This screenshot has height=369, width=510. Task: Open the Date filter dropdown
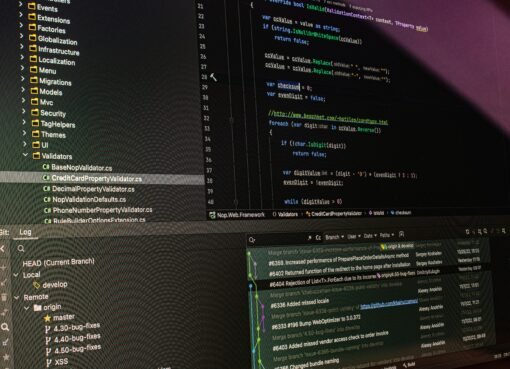point(370,236)
